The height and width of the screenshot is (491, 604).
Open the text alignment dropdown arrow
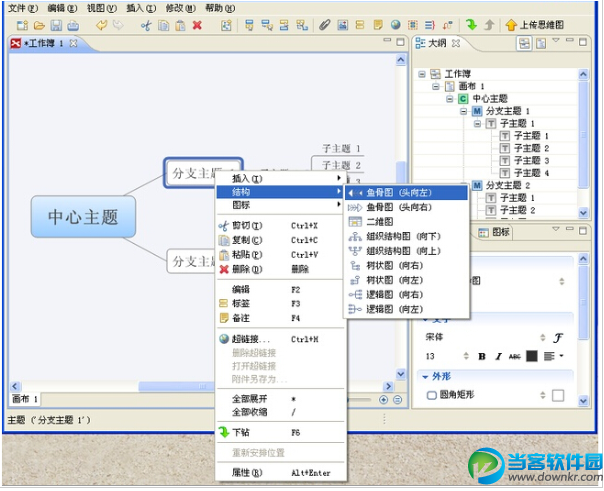click(x=561, y=356)
